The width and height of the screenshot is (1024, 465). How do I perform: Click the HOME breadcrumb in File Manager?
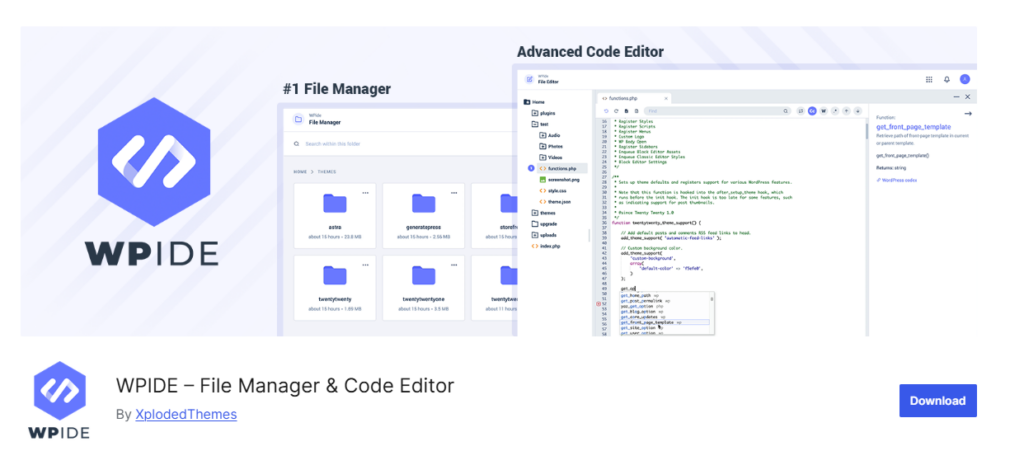coord(300,172)
